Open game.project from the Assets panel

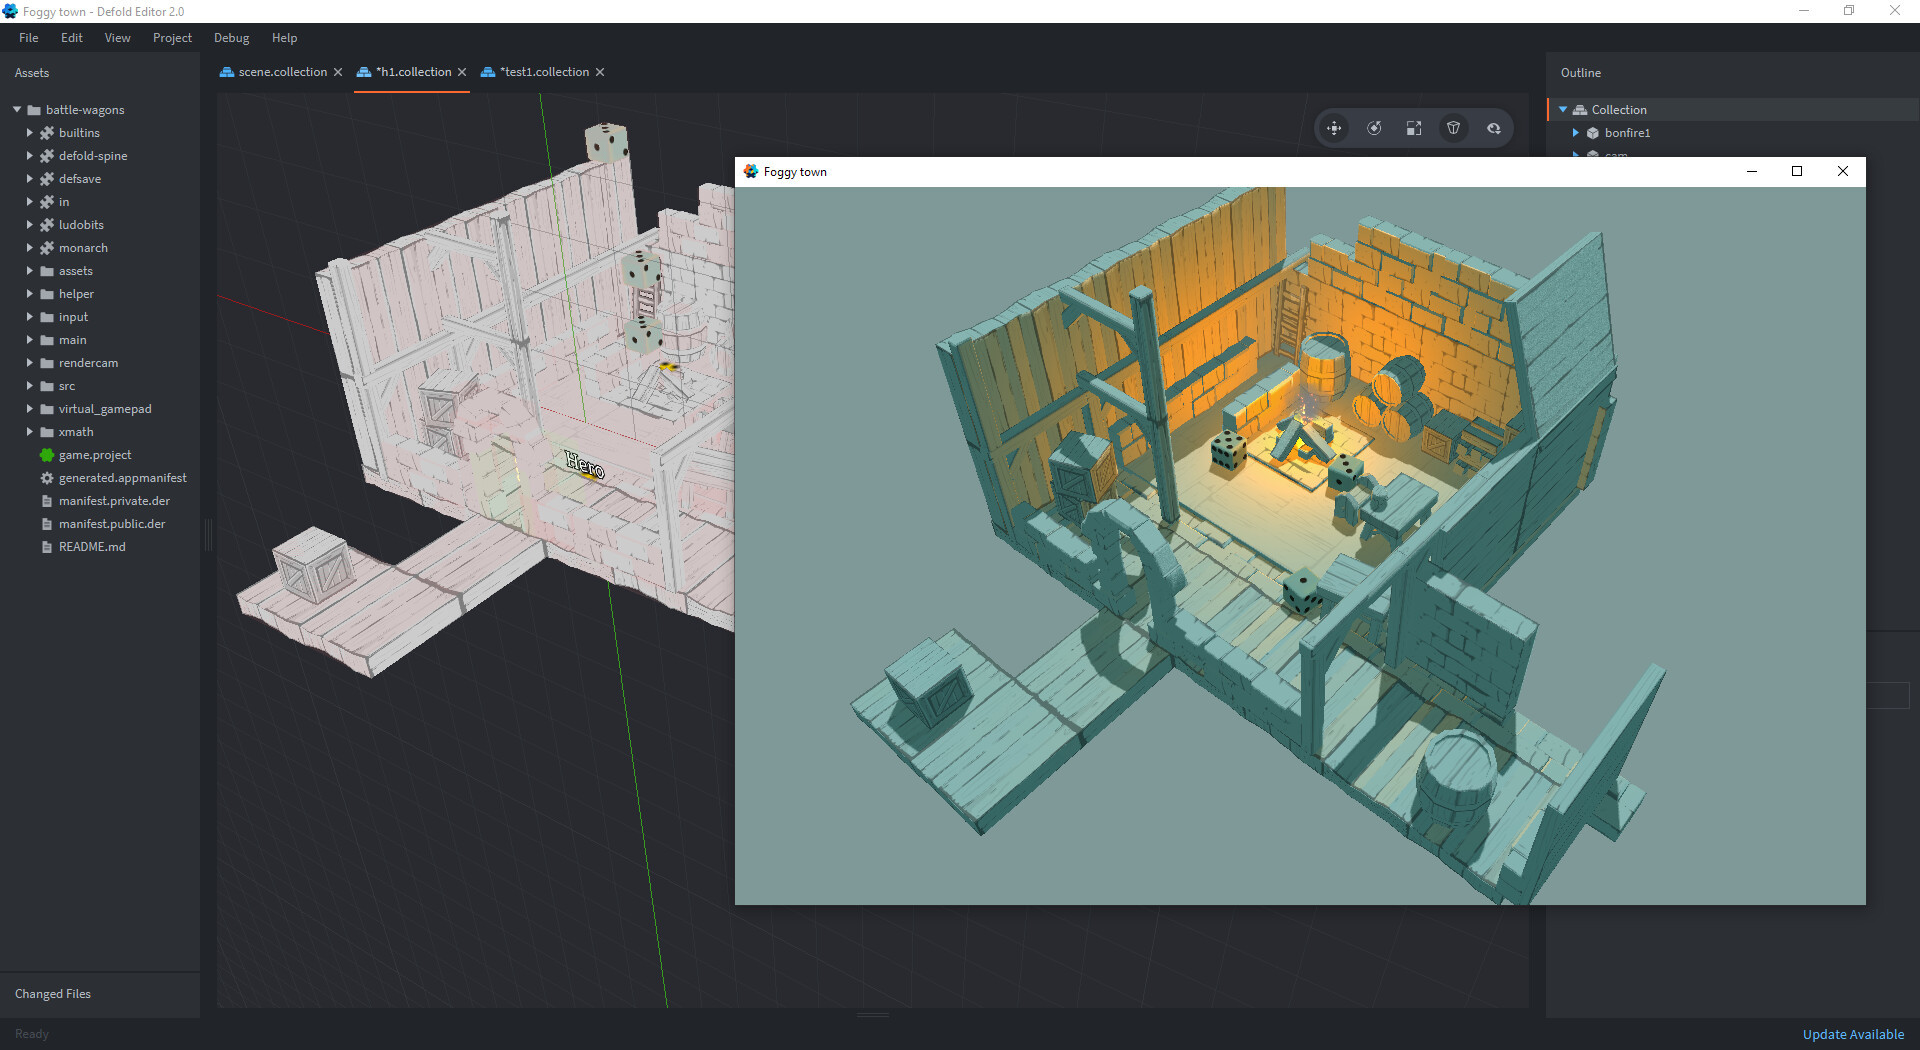[95, 455]
